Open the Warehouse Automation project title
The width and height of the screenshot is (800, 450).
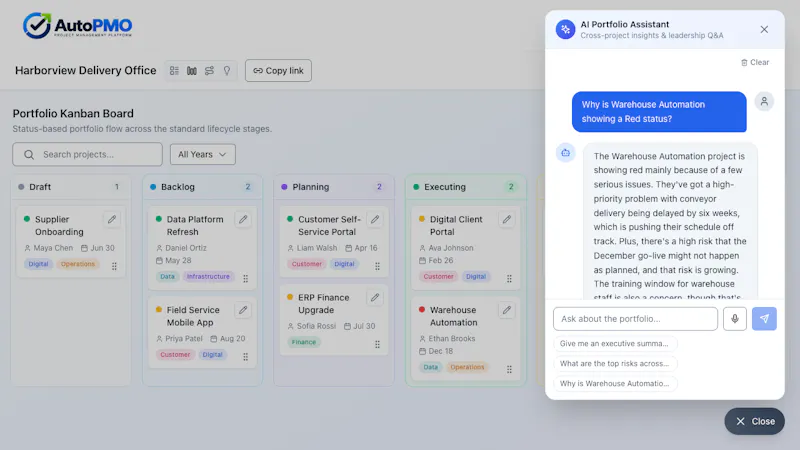click(453, 316)
